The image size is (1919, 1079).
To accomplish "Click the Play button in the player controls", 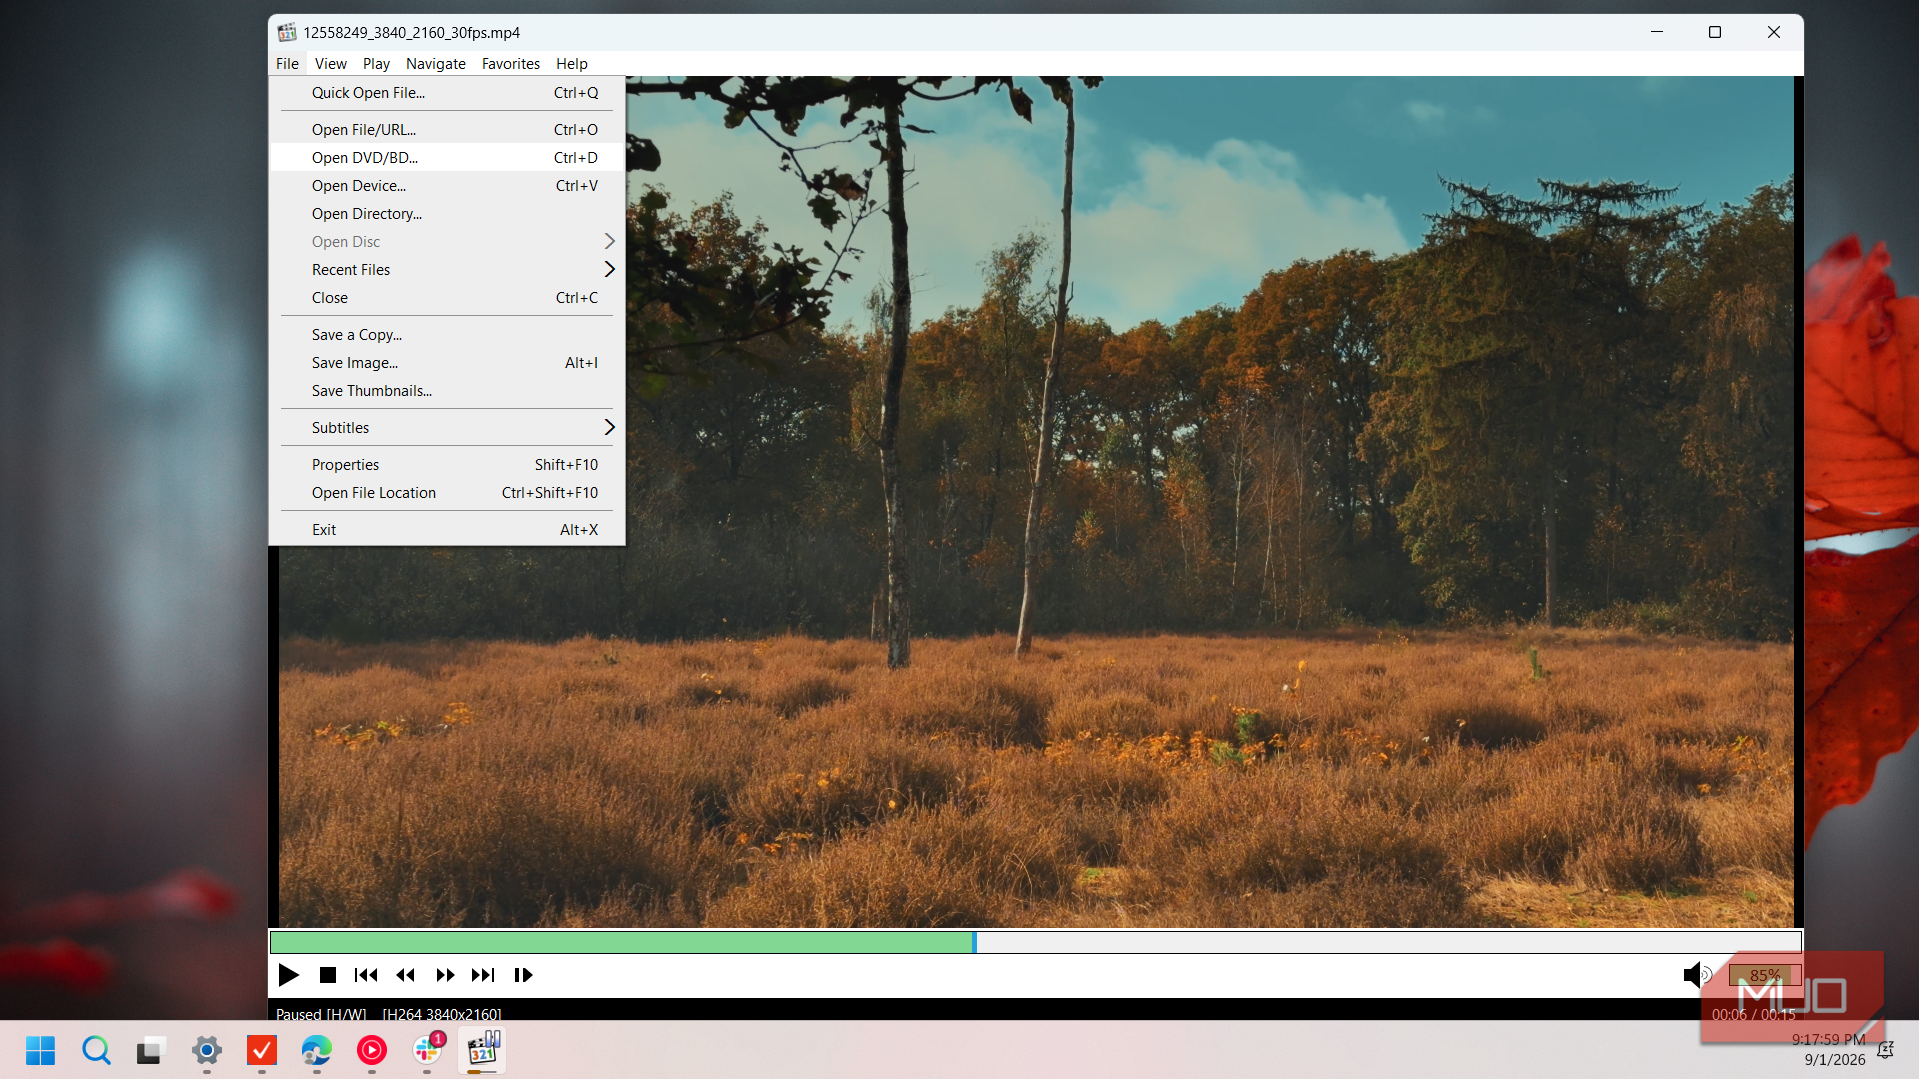I will pos(289,975).
